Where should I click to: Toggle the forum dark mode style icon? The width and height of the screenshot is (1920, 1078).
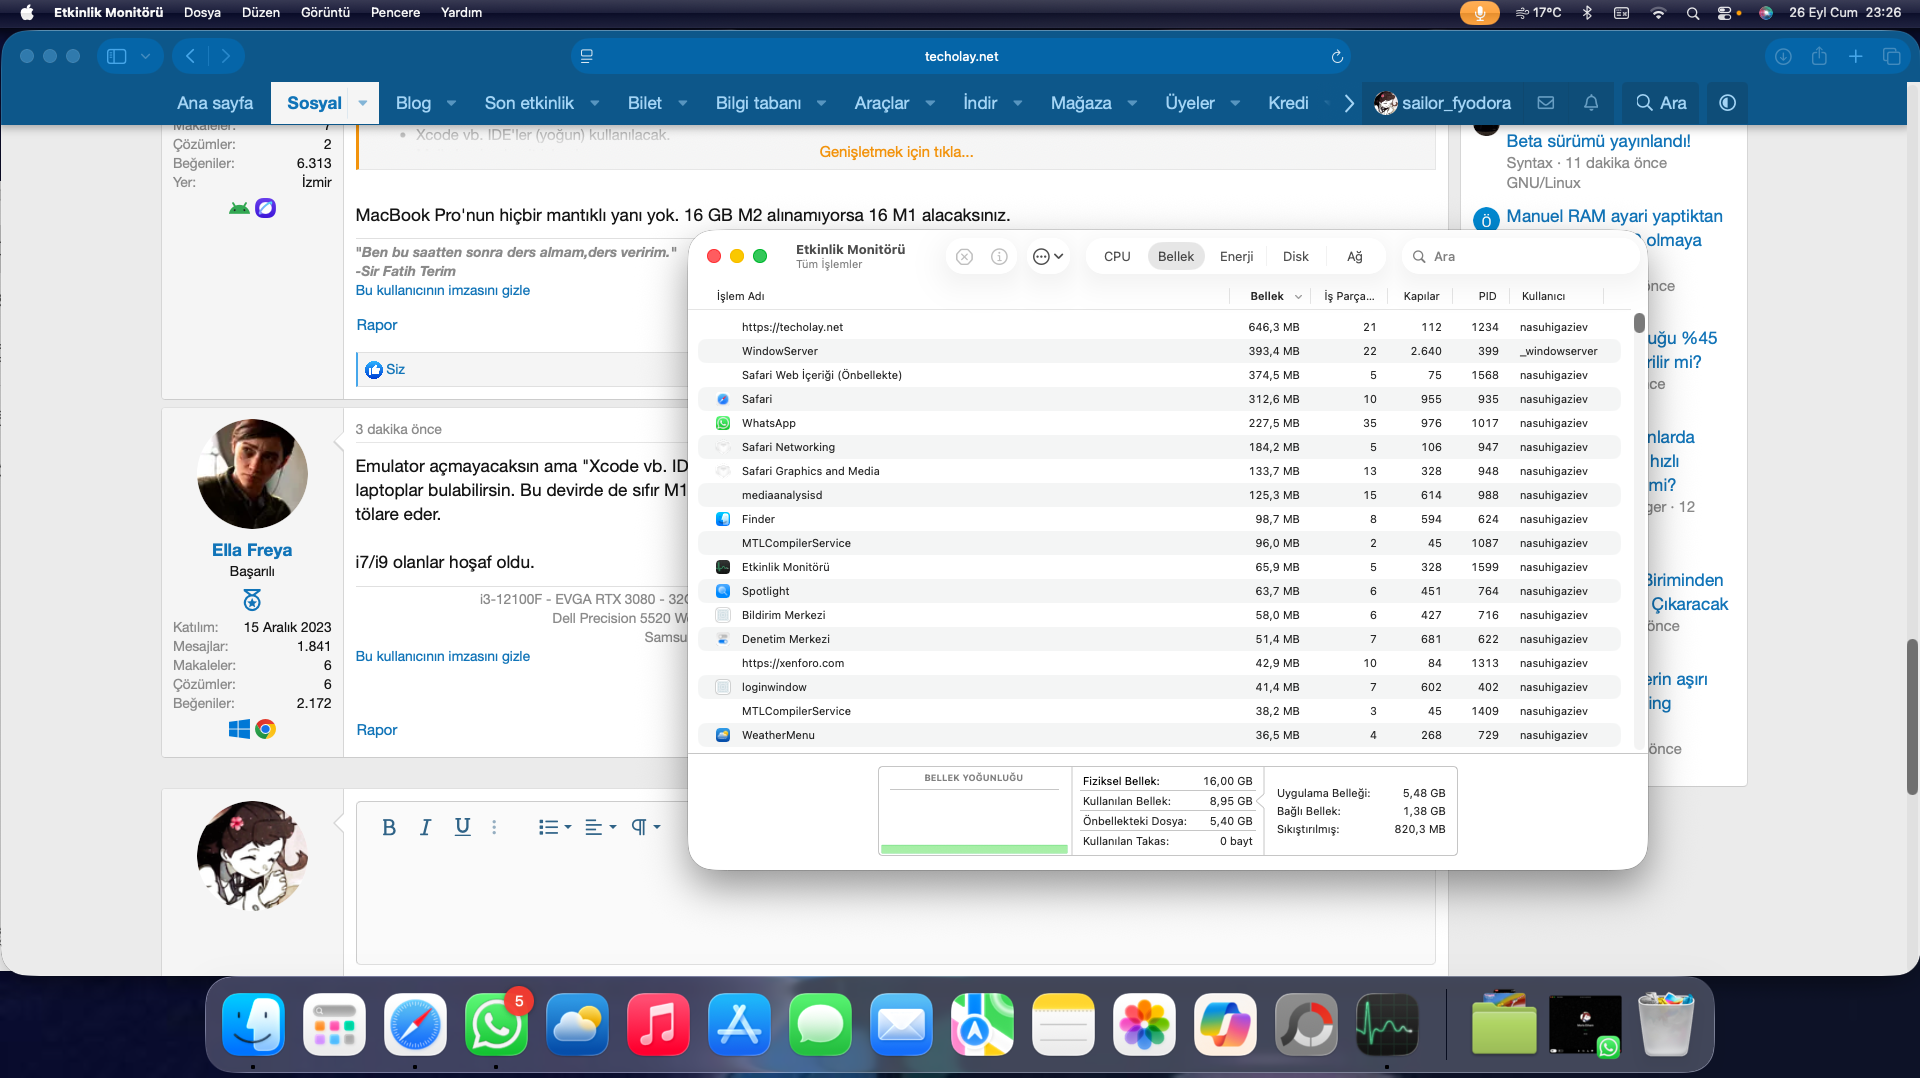(x=1727, y=103)
